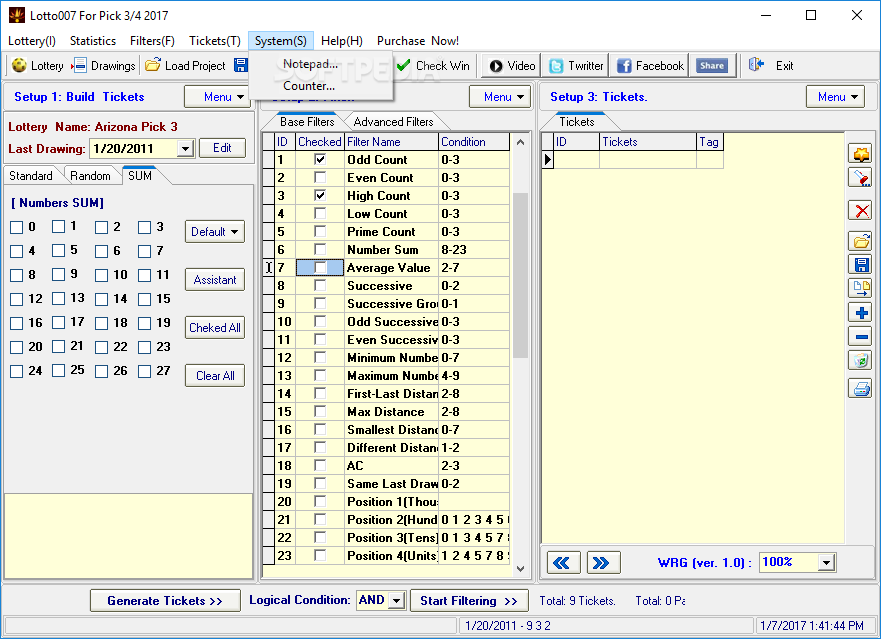The image size is (881, 639).
Task: Click the Load Project folder icon
Action: pos(152,65)
